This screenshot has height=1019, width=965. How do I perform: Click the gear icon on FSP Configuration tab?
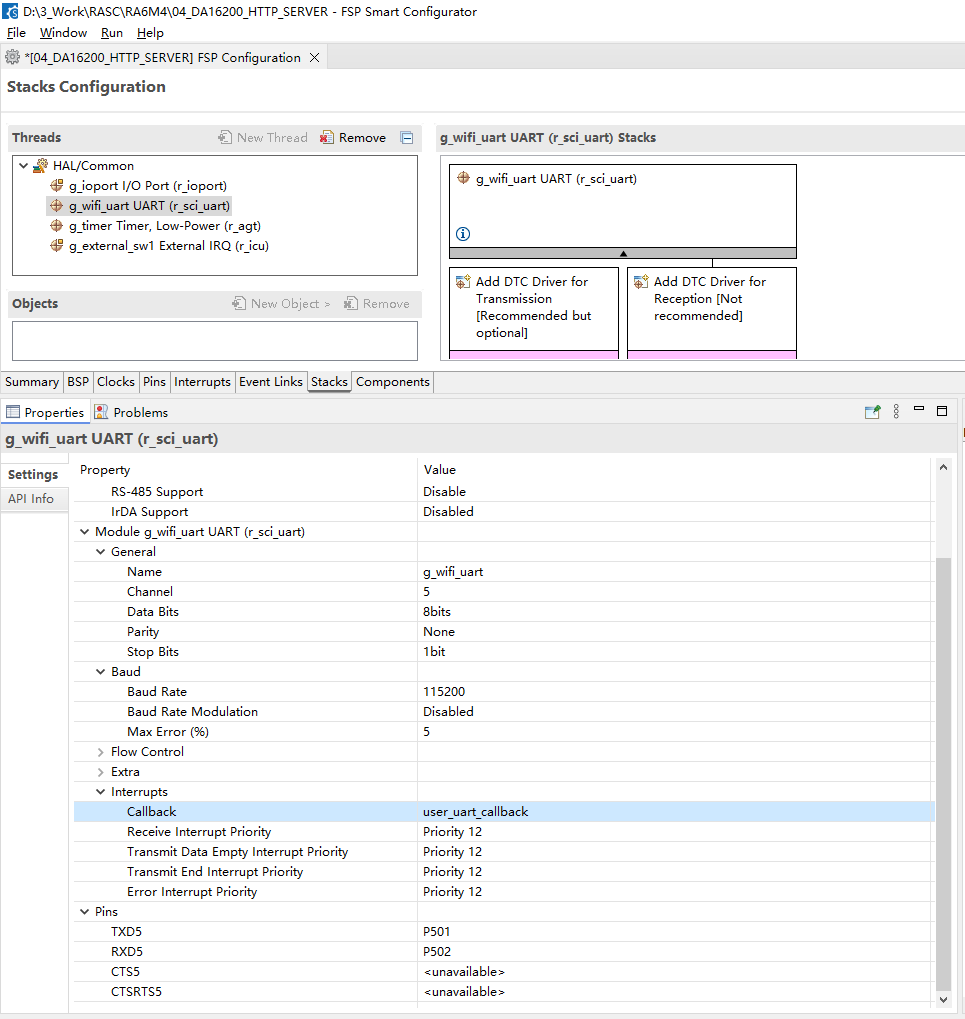(12, 57)
